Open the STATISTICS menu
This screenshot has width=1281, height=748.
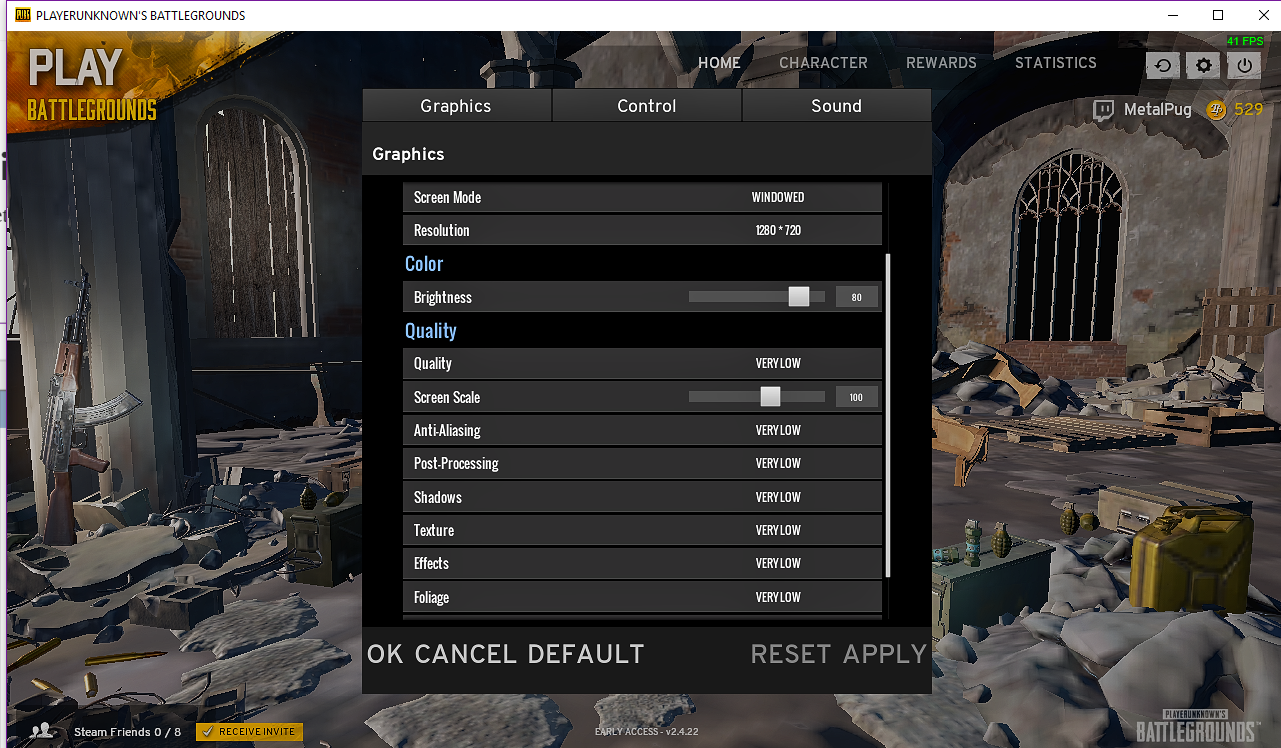point(1056,63)
